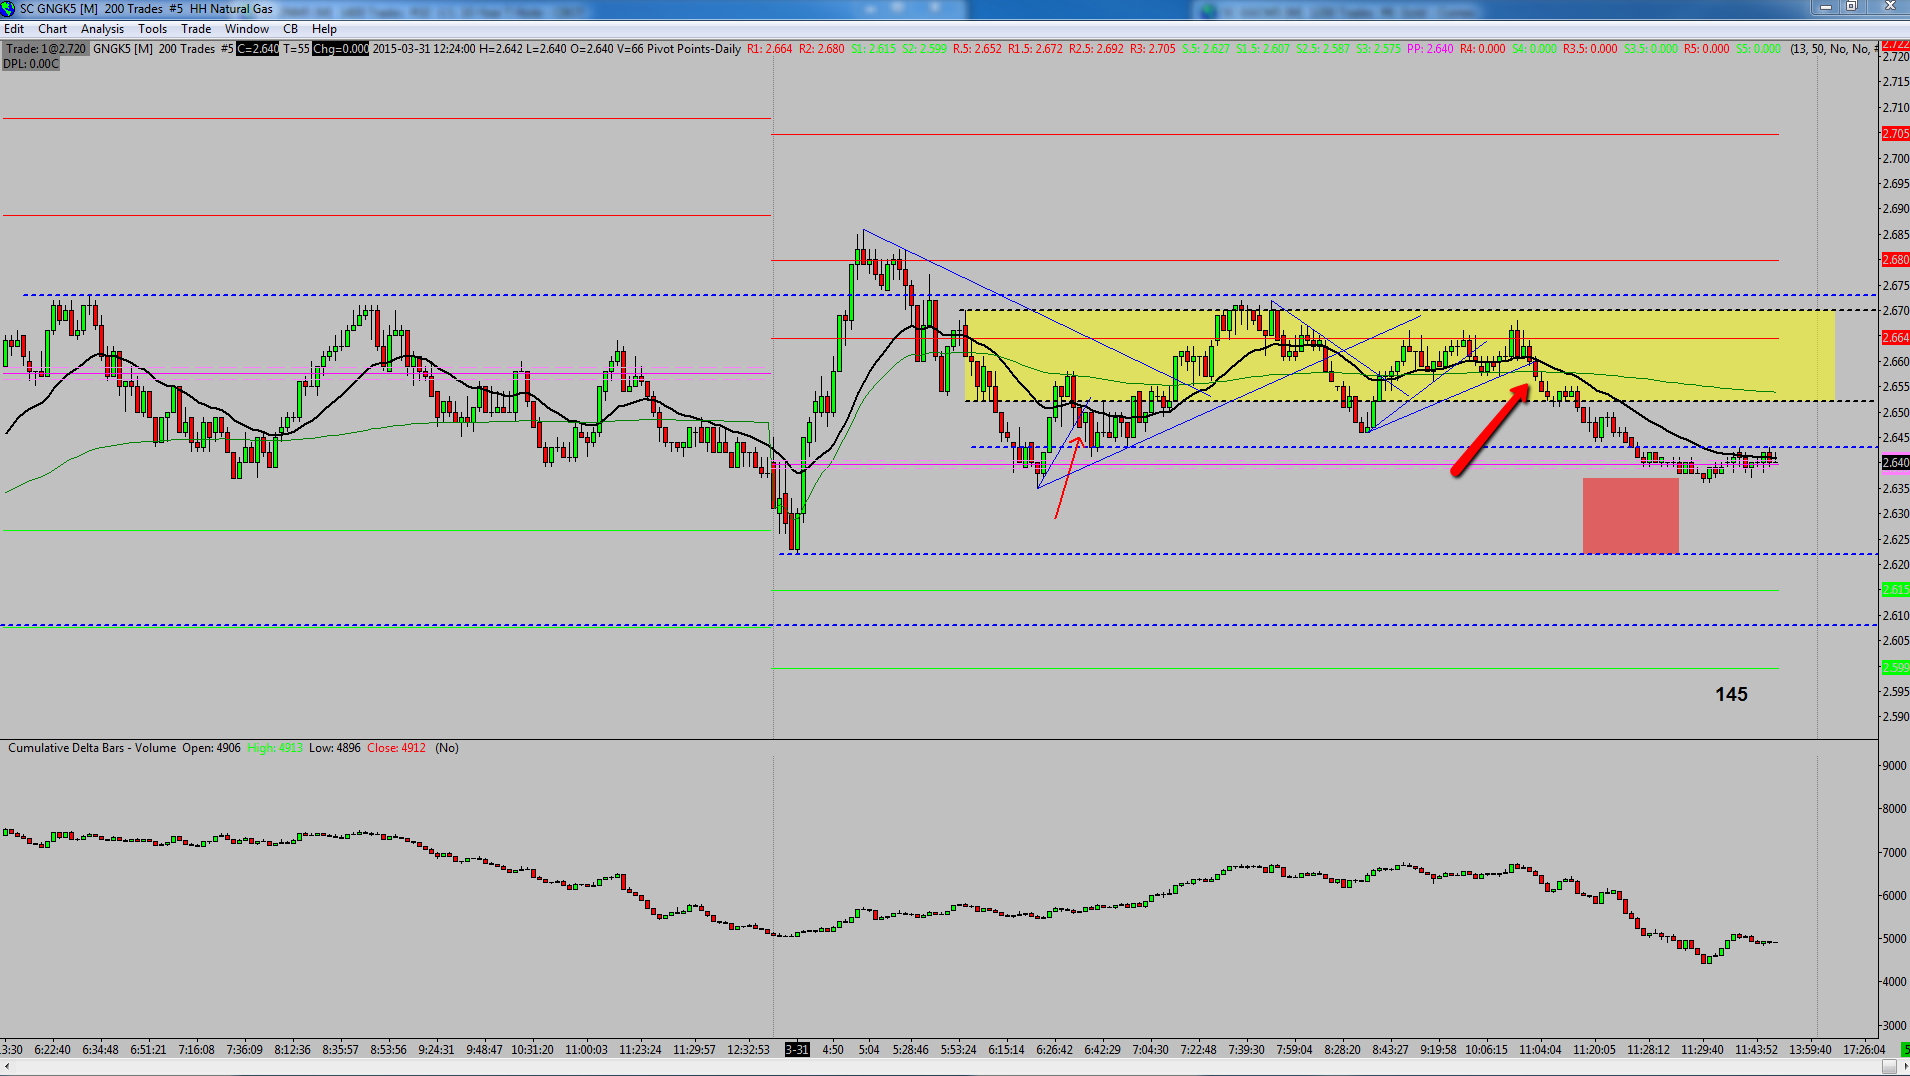Click the red 2.705 price axis label
Screen dimensions: 1910x1076
coord(1895,134)
